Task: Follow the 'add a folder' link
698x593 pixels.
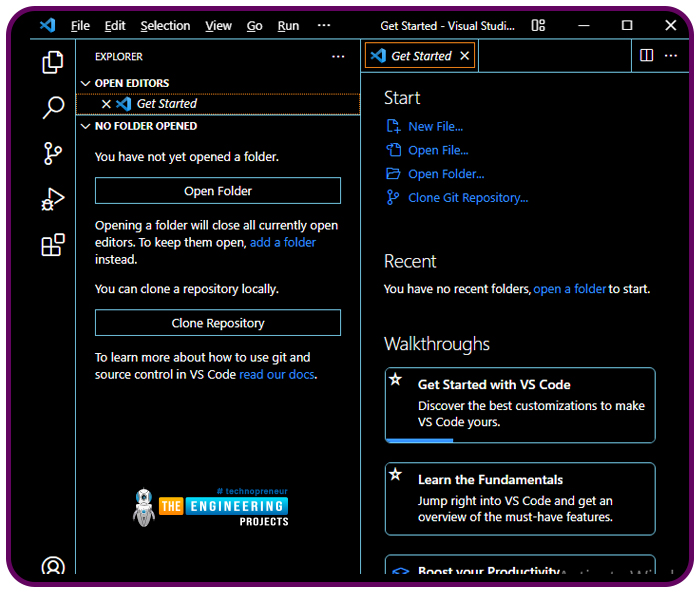Action: point(283,243)
